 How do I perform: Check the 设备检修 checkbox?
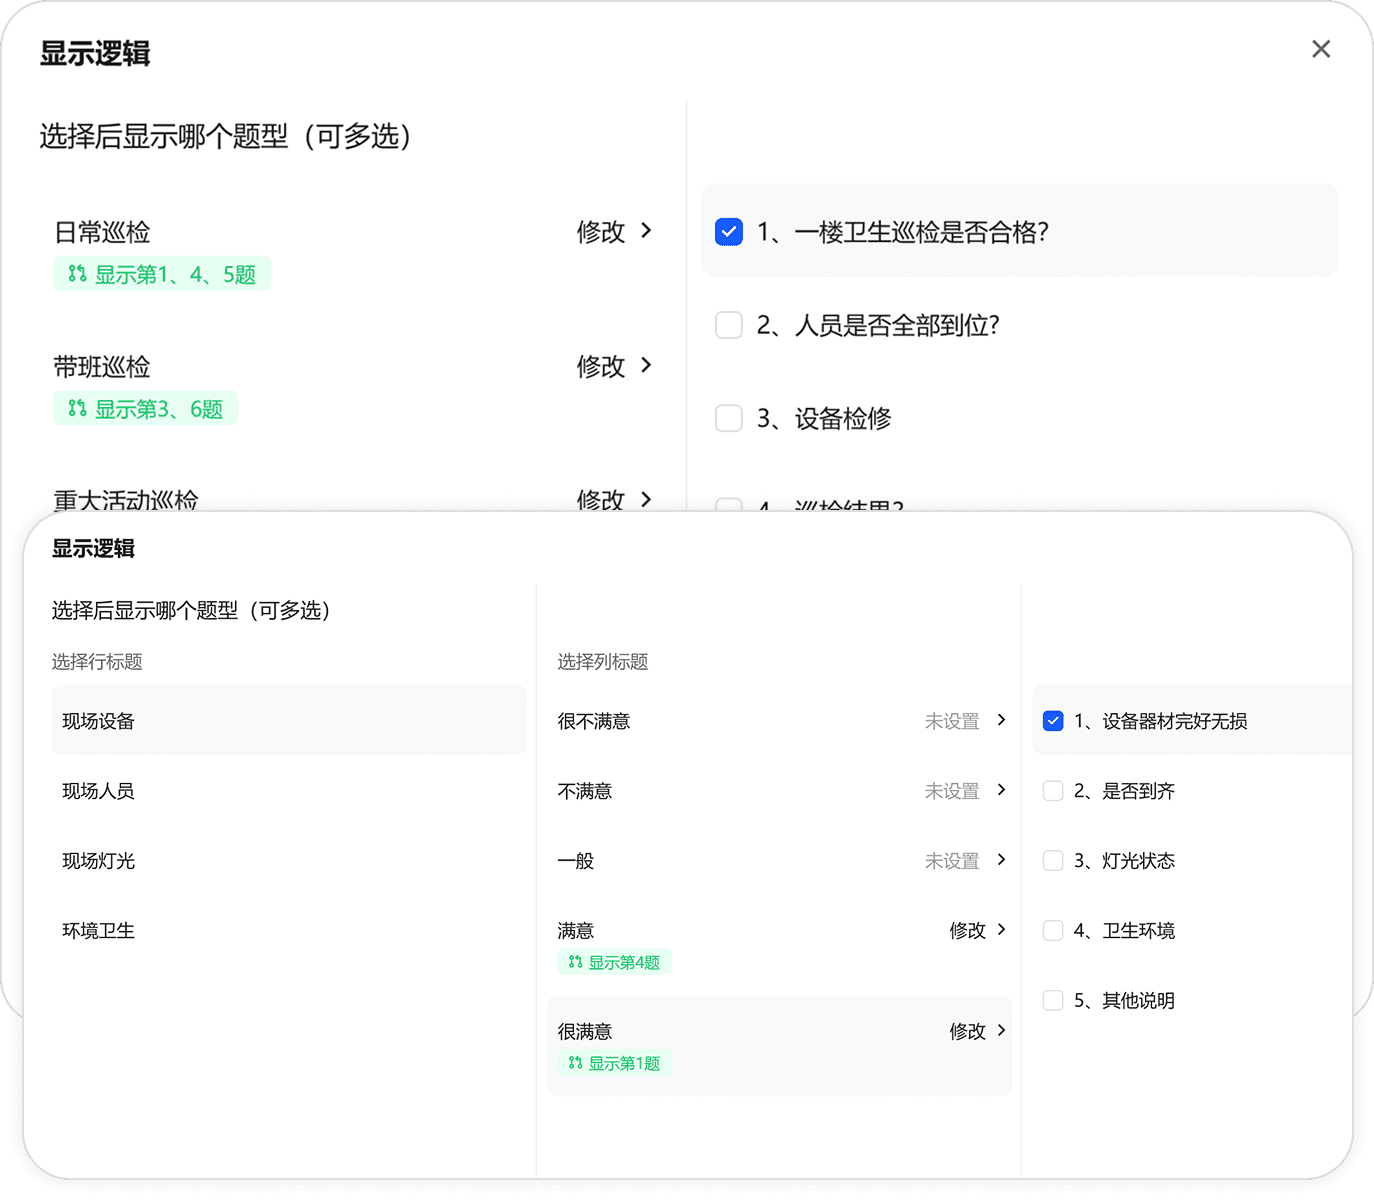(729, 418)
